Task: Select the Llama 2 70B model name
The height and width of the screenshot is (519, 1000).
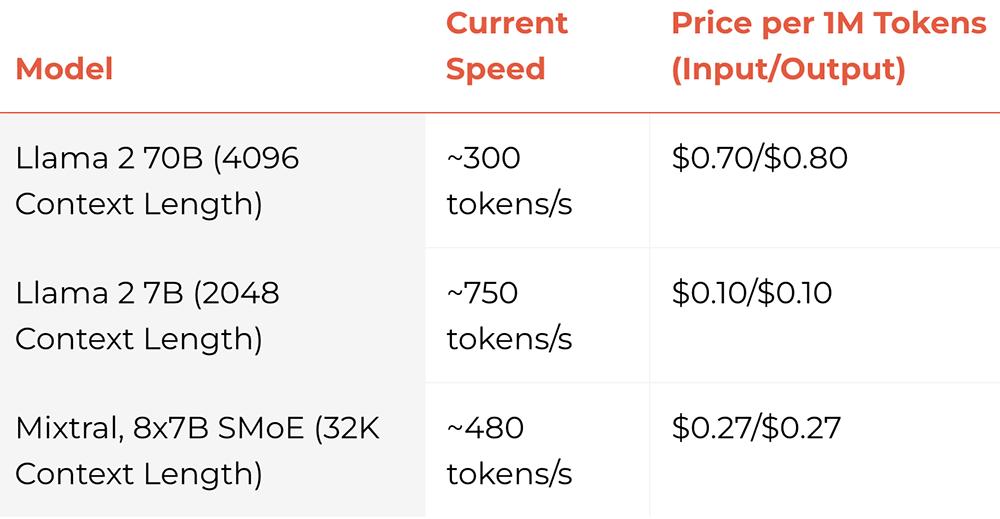Action: click(102, 158)
